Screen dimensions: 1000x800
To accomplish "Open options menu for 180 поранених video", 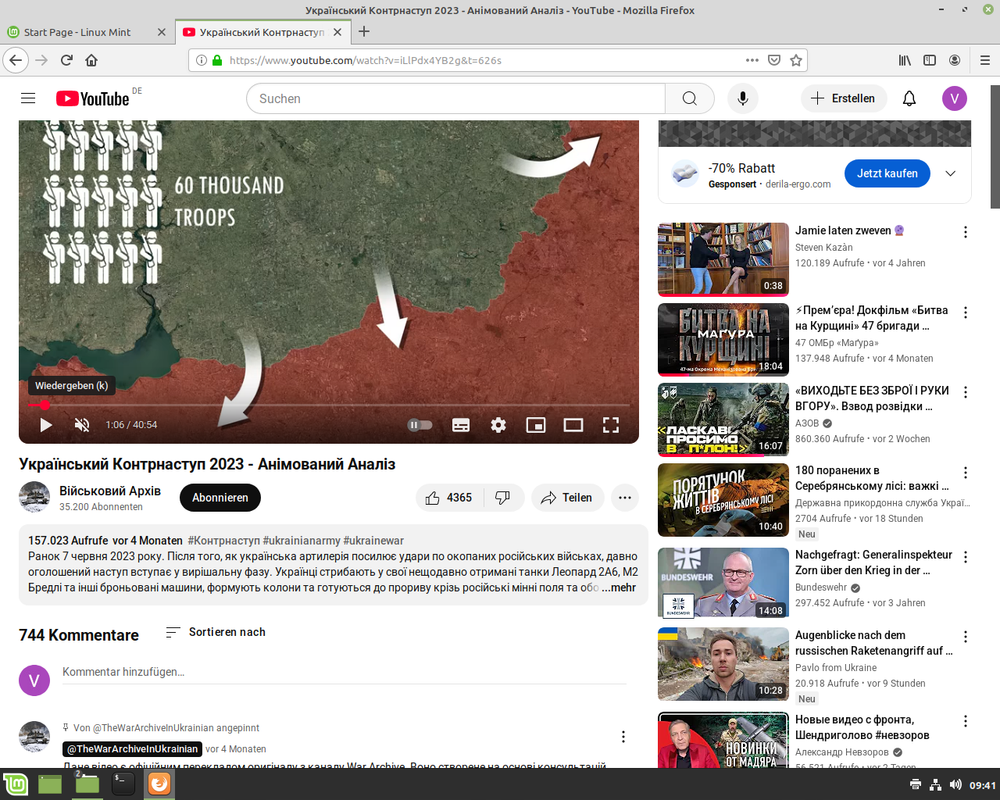I will (x=966, y=472).
